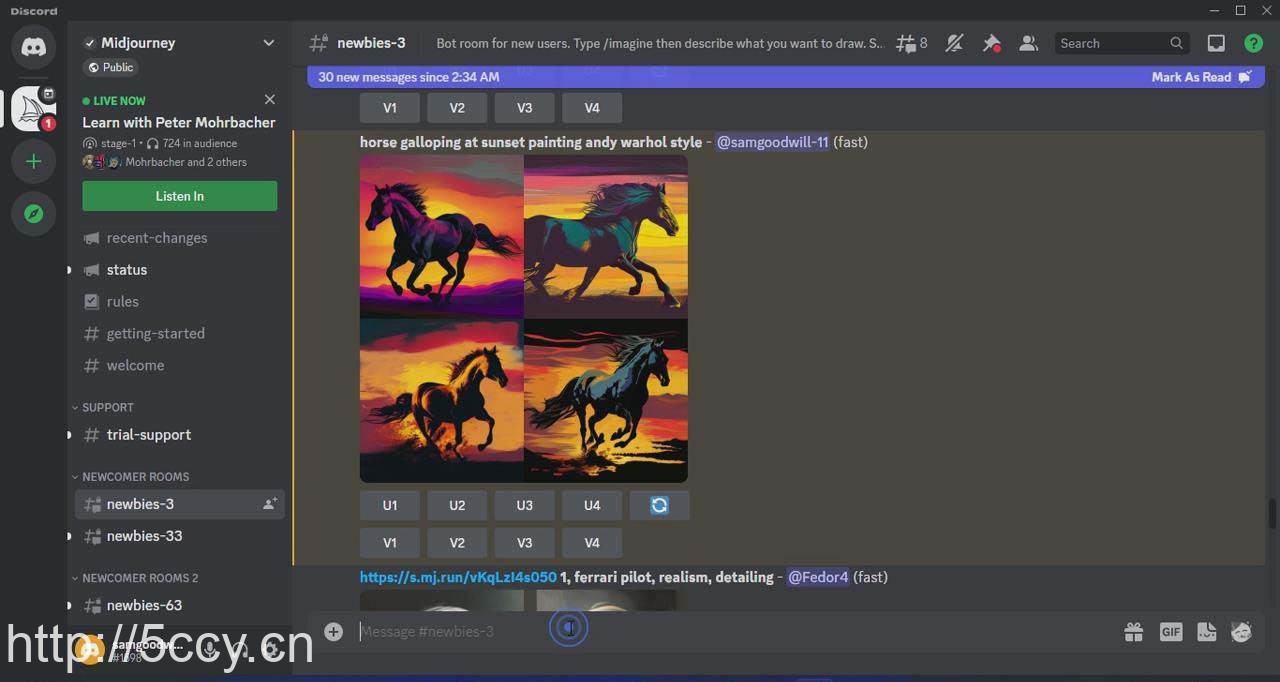The width and height of the screenshot is (1280, 682).
Task: Open the Inbox icon
Action: 1216,43
